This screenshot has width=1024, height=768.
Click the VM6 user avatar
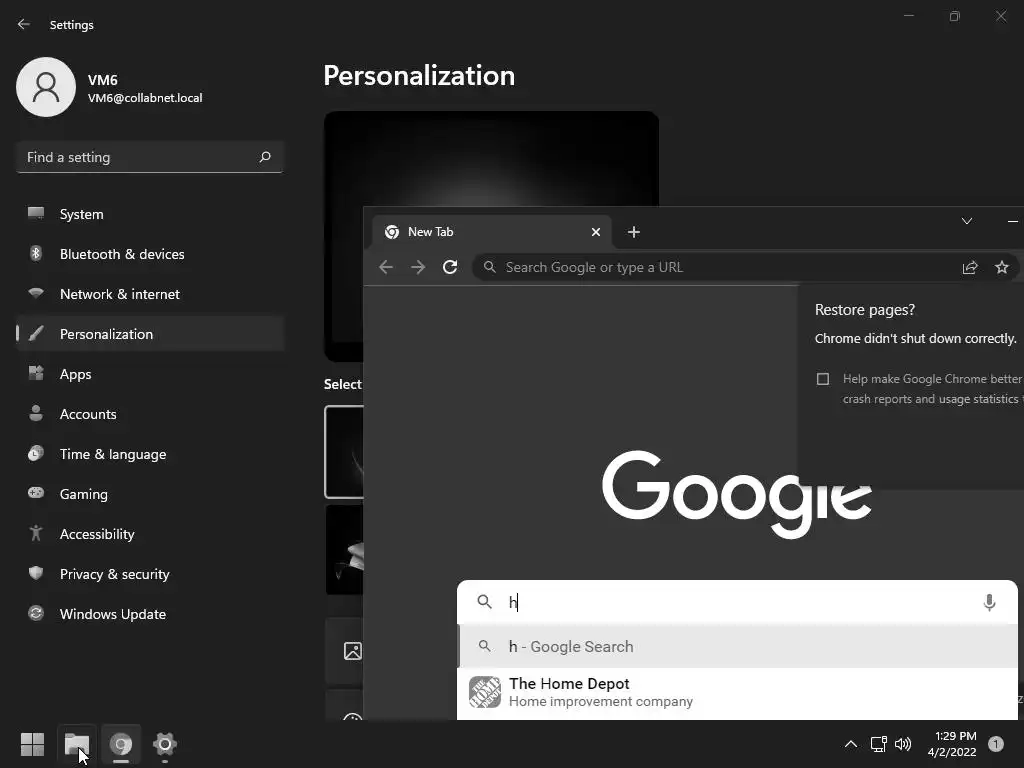[46, 87]
